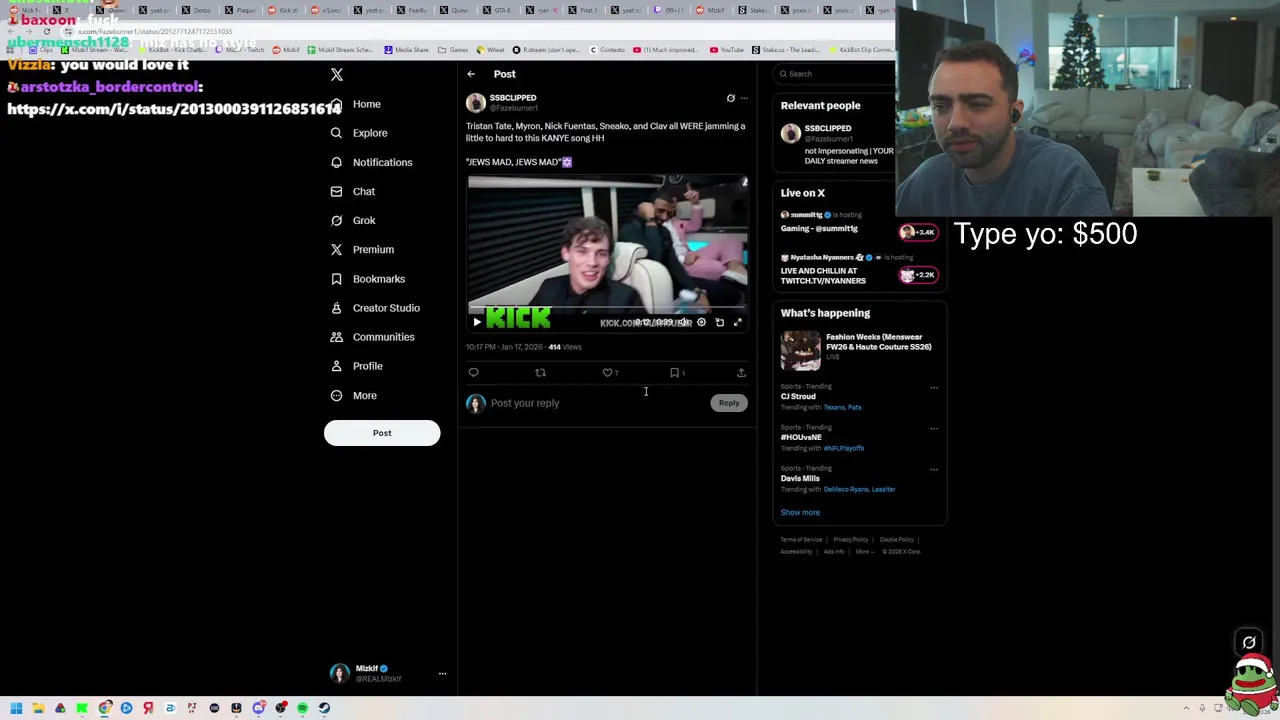Open Explore in sidebar

[x=359, y=133]
